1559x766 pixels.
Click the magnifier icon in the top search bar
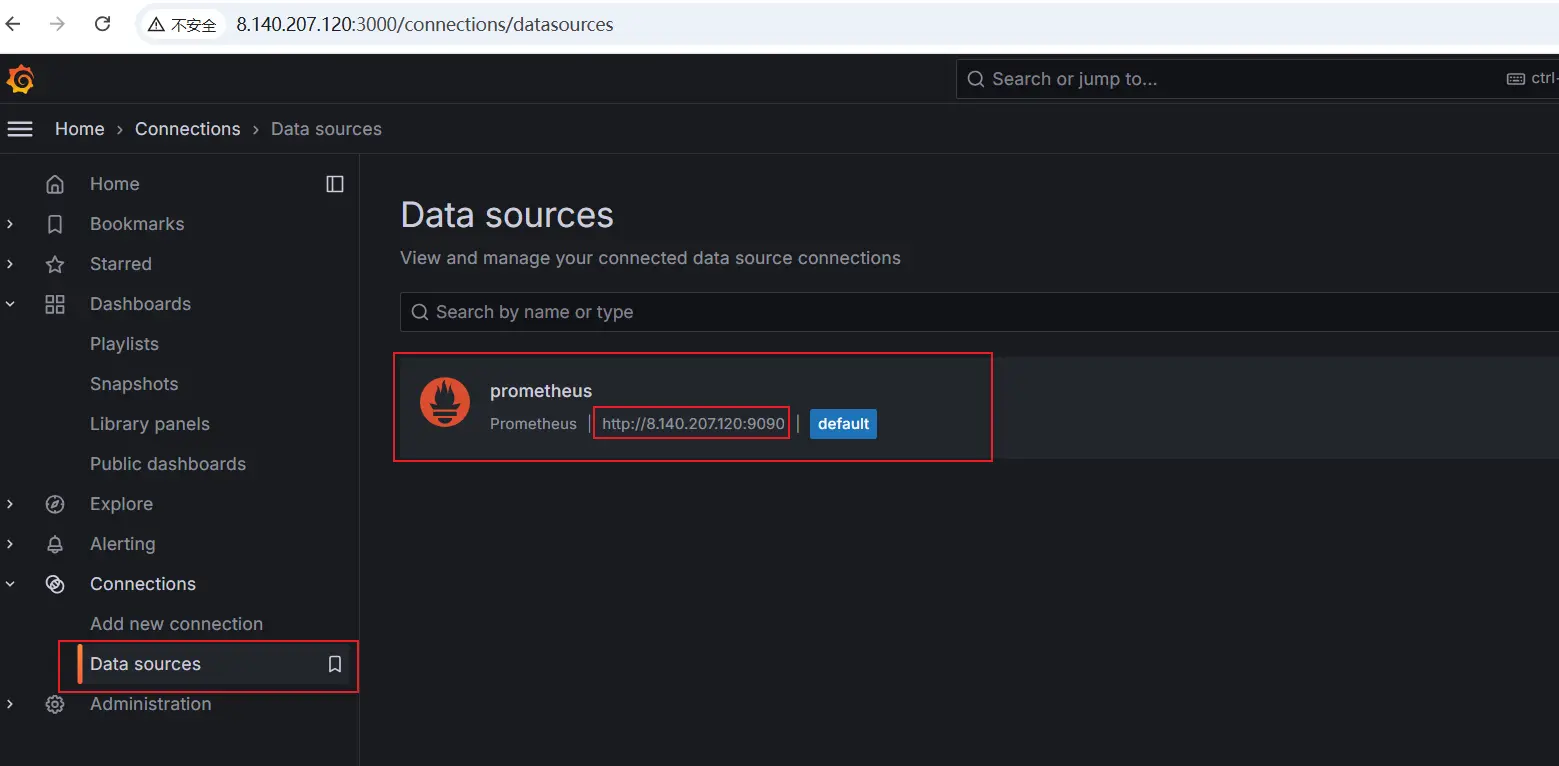[x=976, y=79]
